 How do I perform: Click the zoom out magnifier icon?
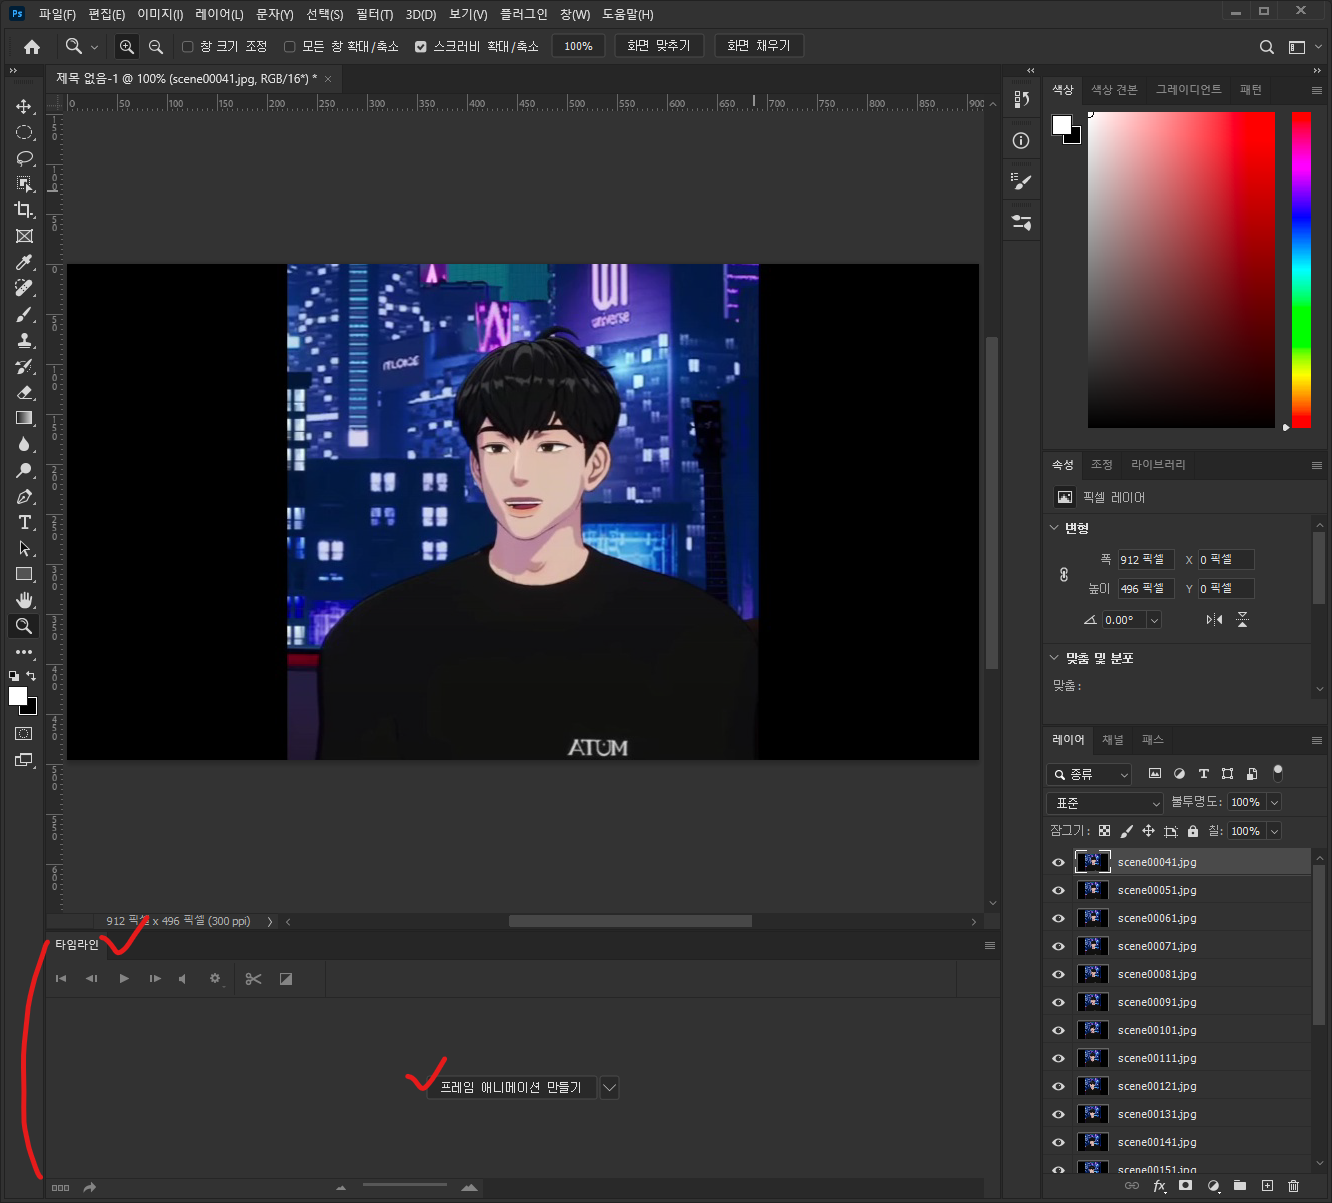156,46
